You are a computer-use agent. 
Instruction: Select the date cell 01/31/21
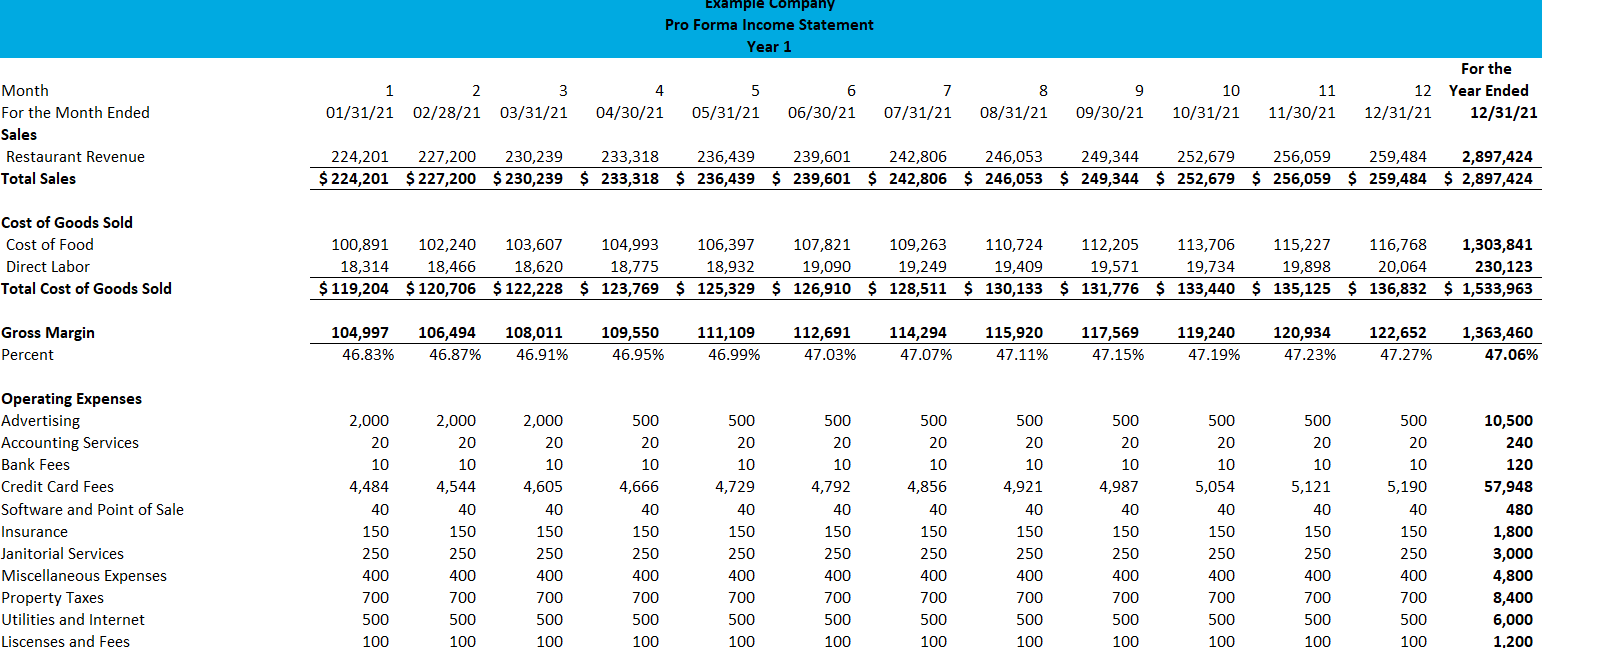point(360,113)
